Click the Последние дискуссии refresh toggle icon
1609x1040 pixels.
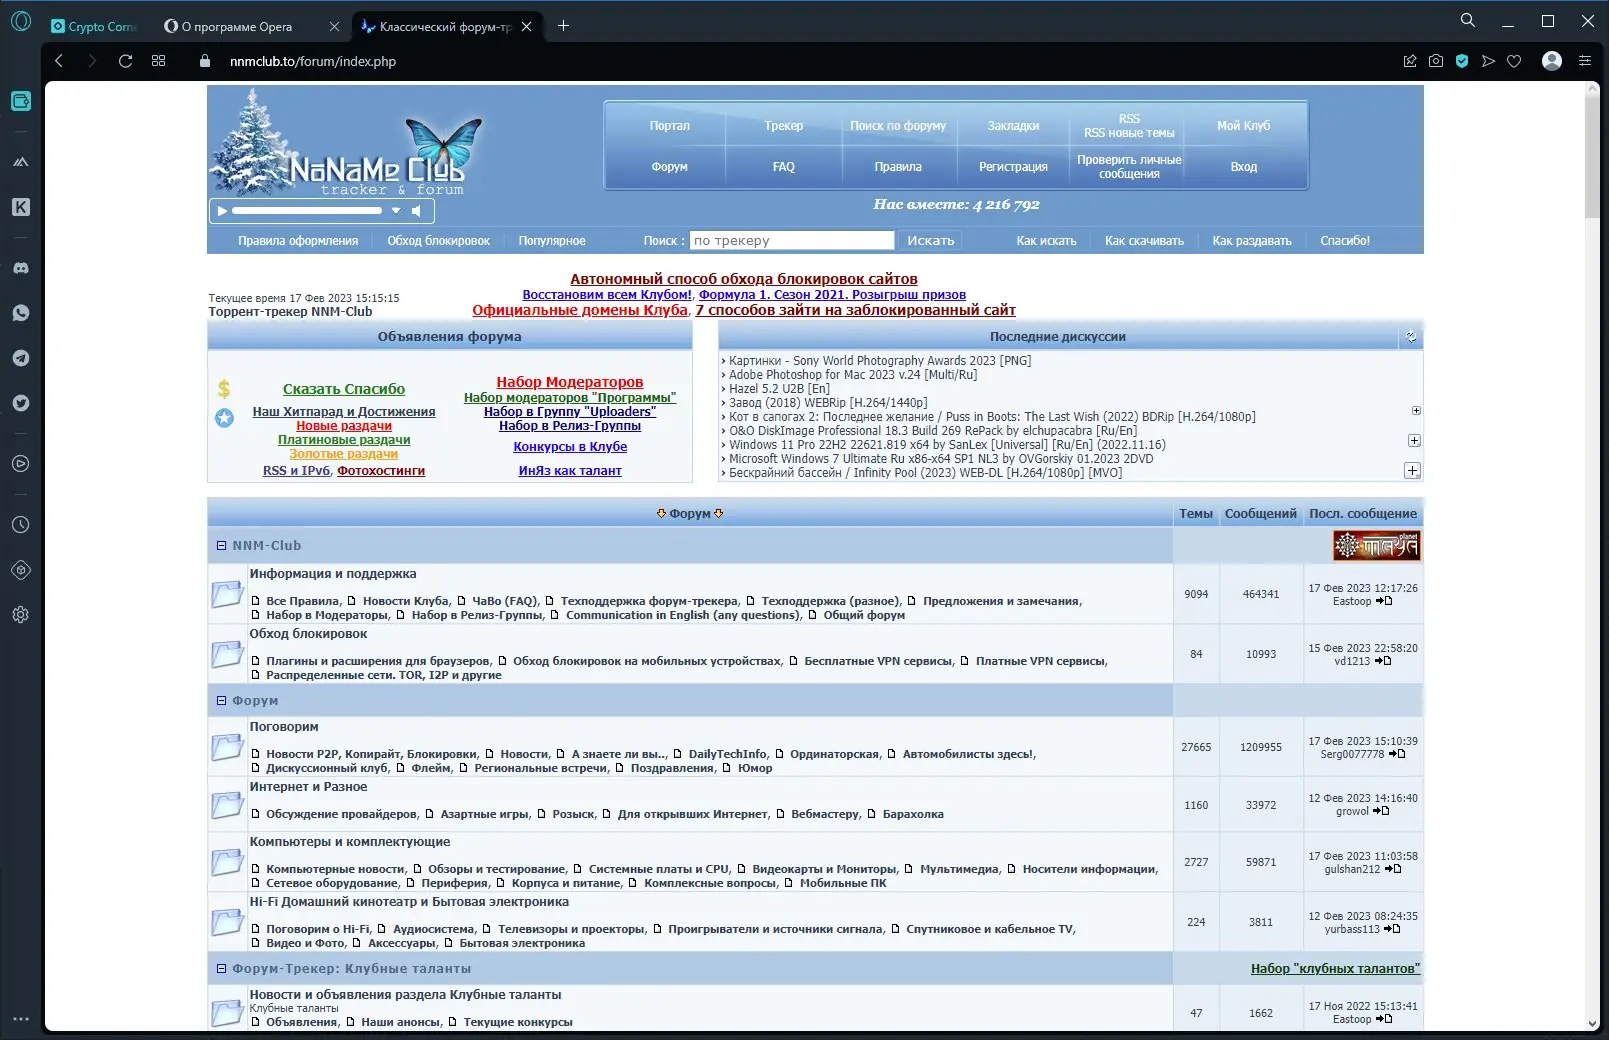[x=1410, y=337]
